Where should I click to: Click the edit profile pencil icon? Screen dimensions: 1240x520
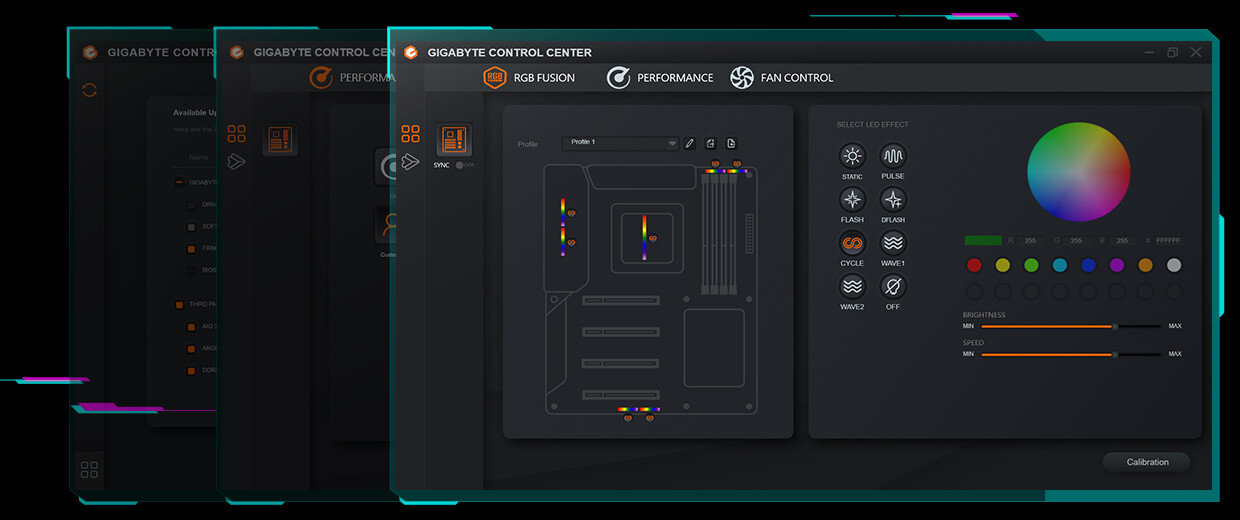(689, 144)
